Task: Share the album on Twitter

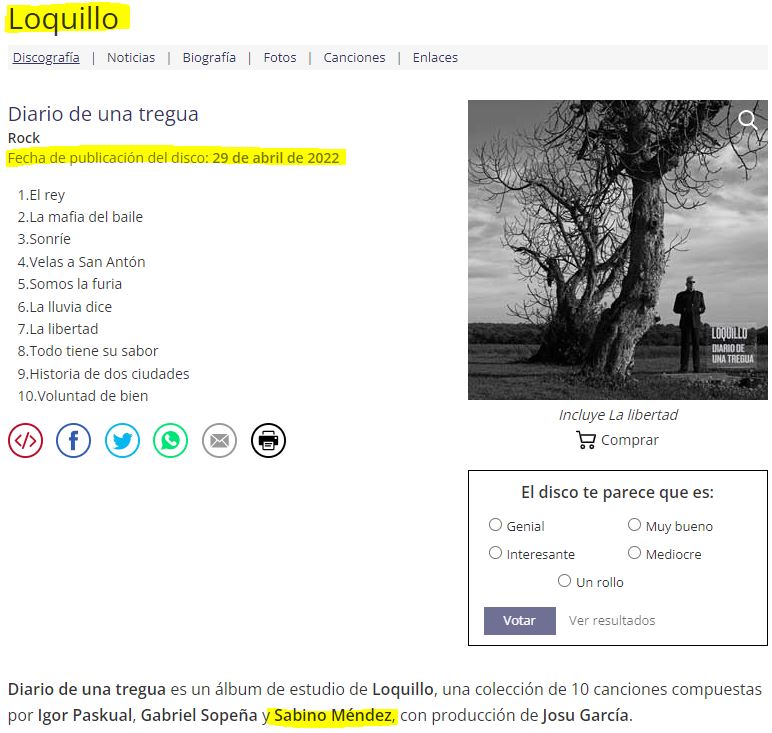Action: (122, 440)
